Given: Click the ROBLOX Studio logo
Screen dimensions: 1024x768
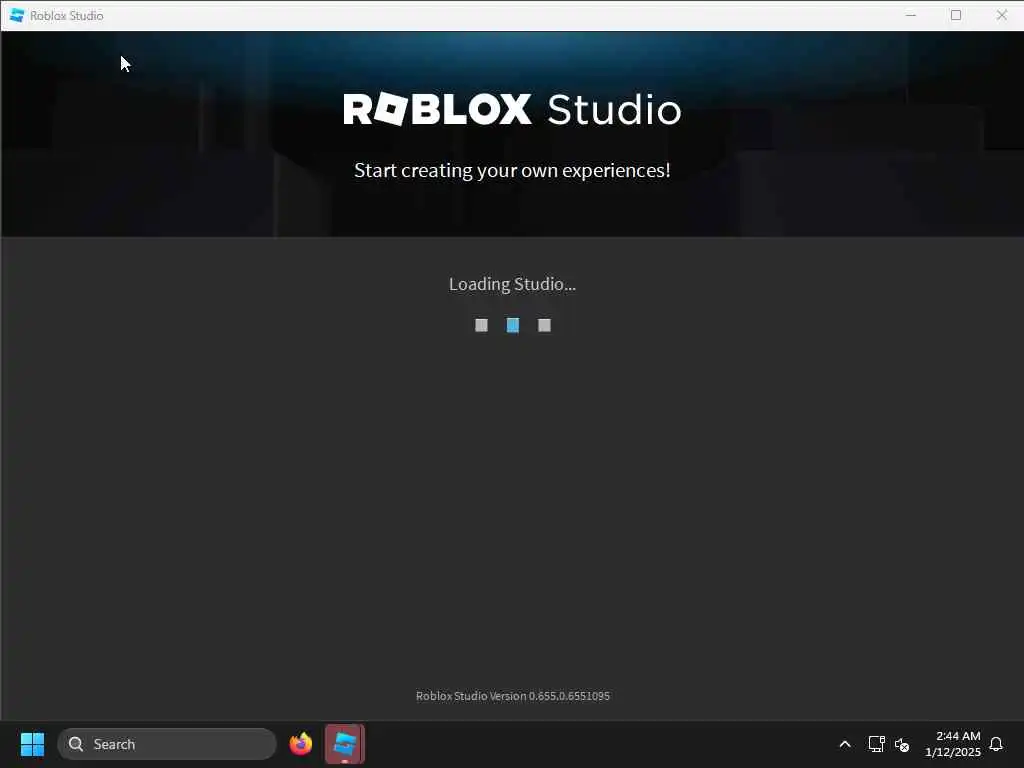Looking at the screenshot, I should click(x=513, y=109).
